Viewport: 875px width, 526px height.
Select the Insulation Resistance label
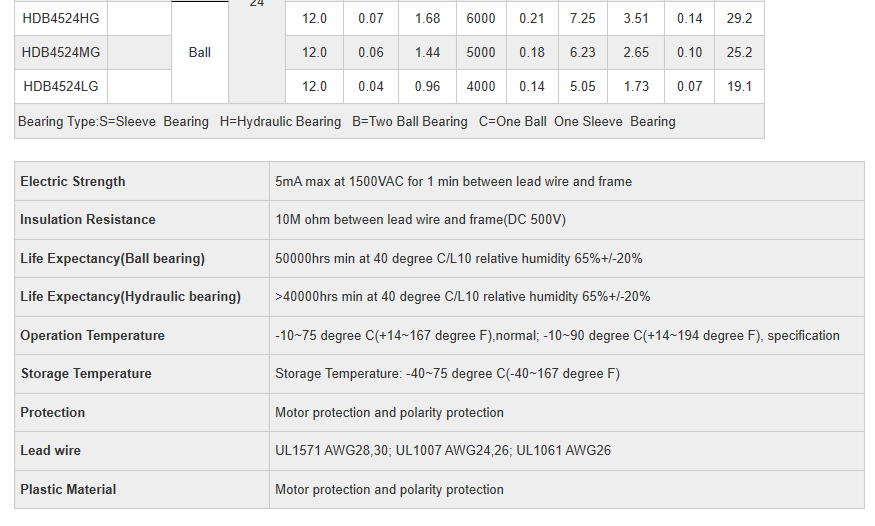88,219
